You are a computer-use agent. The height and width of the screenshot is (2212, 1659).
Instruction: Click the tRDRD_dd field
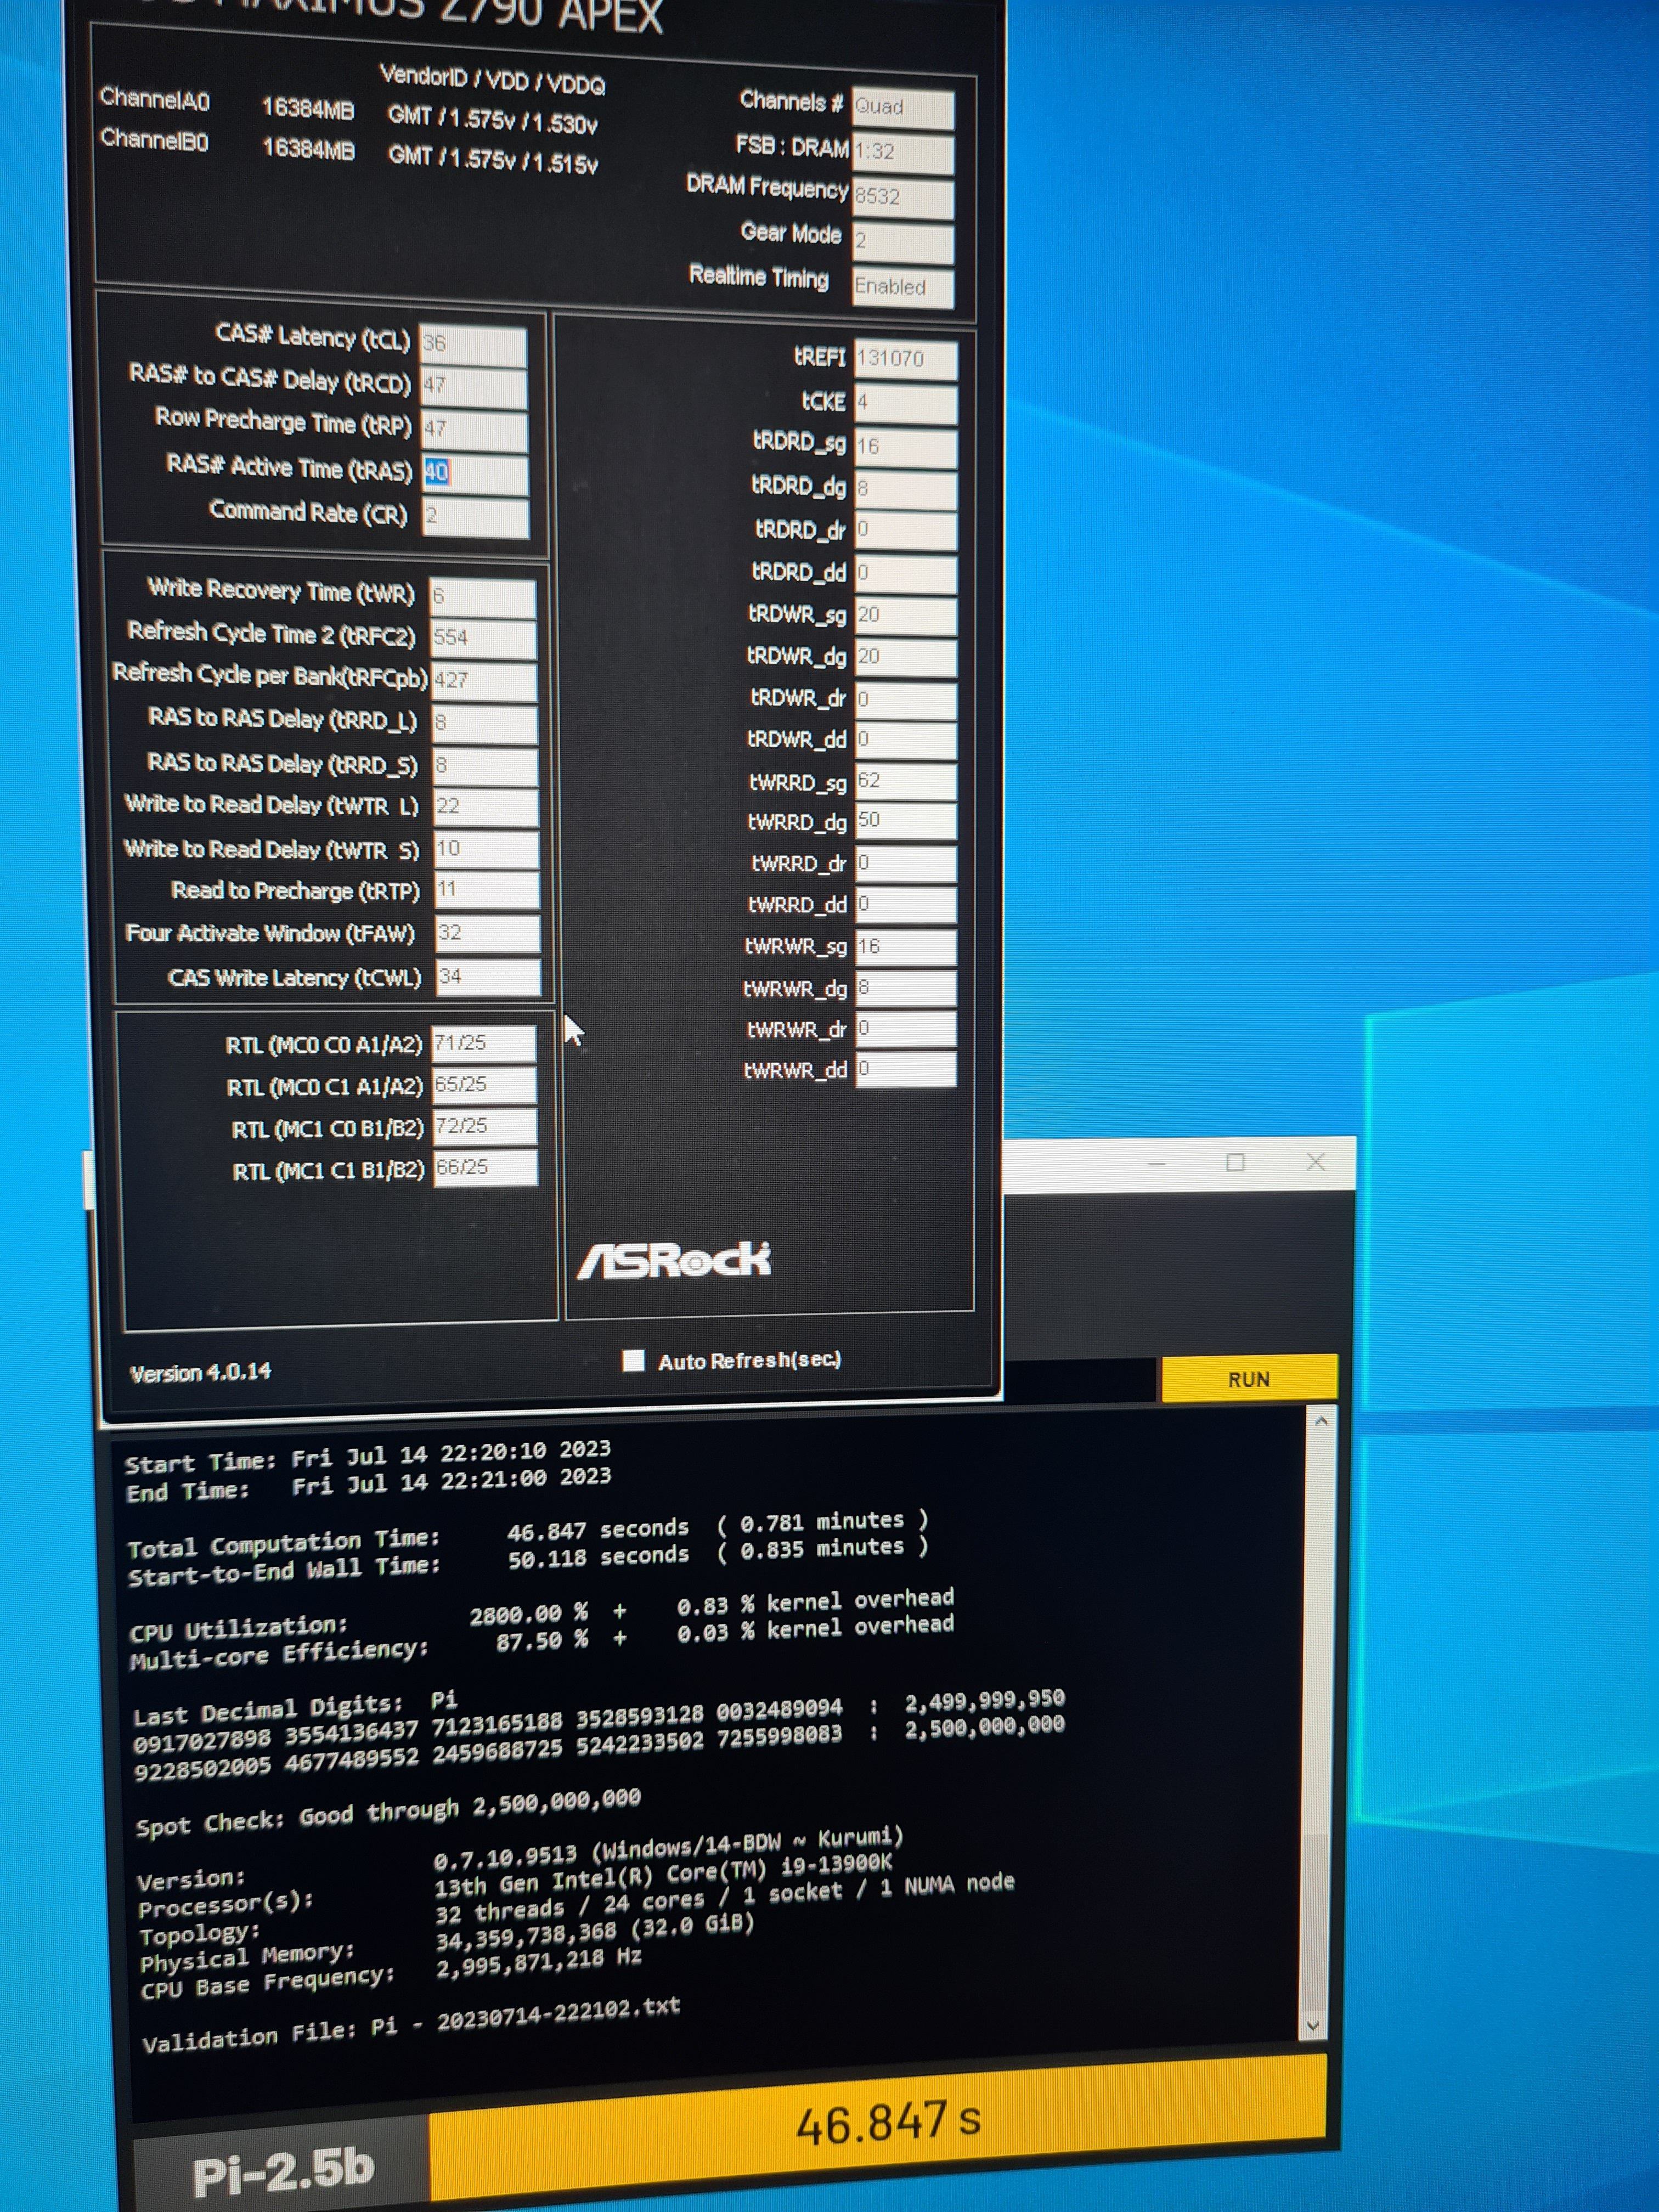(x=905, y=575)
